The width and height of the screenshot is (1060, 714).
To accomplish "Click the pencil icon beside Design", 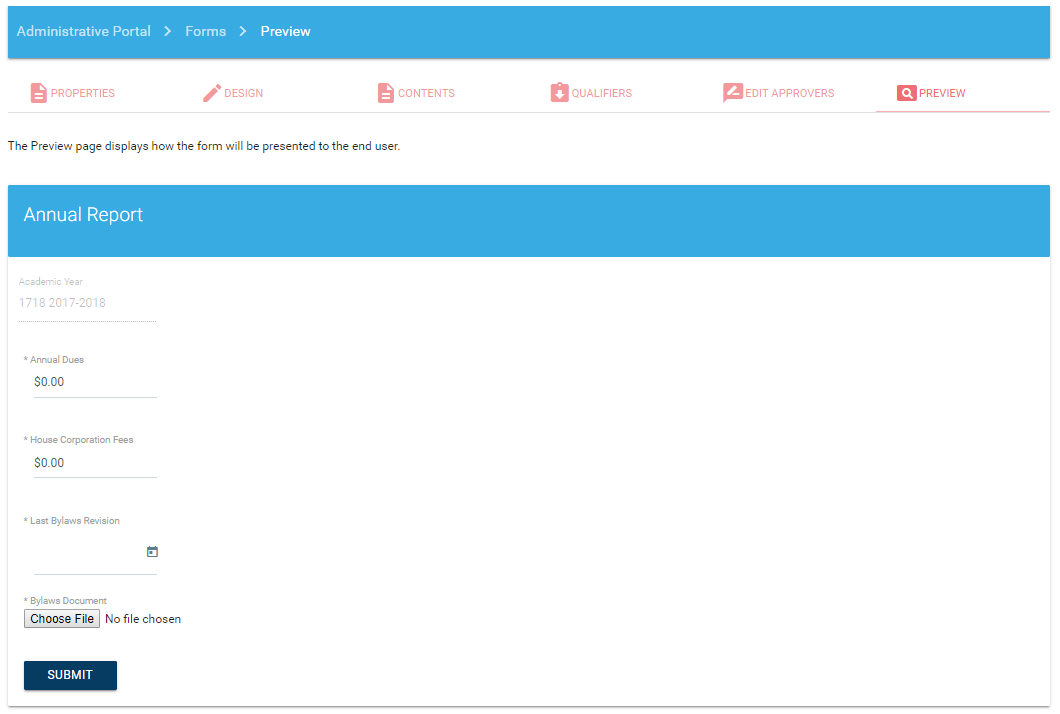I will [x=212, y=93].
